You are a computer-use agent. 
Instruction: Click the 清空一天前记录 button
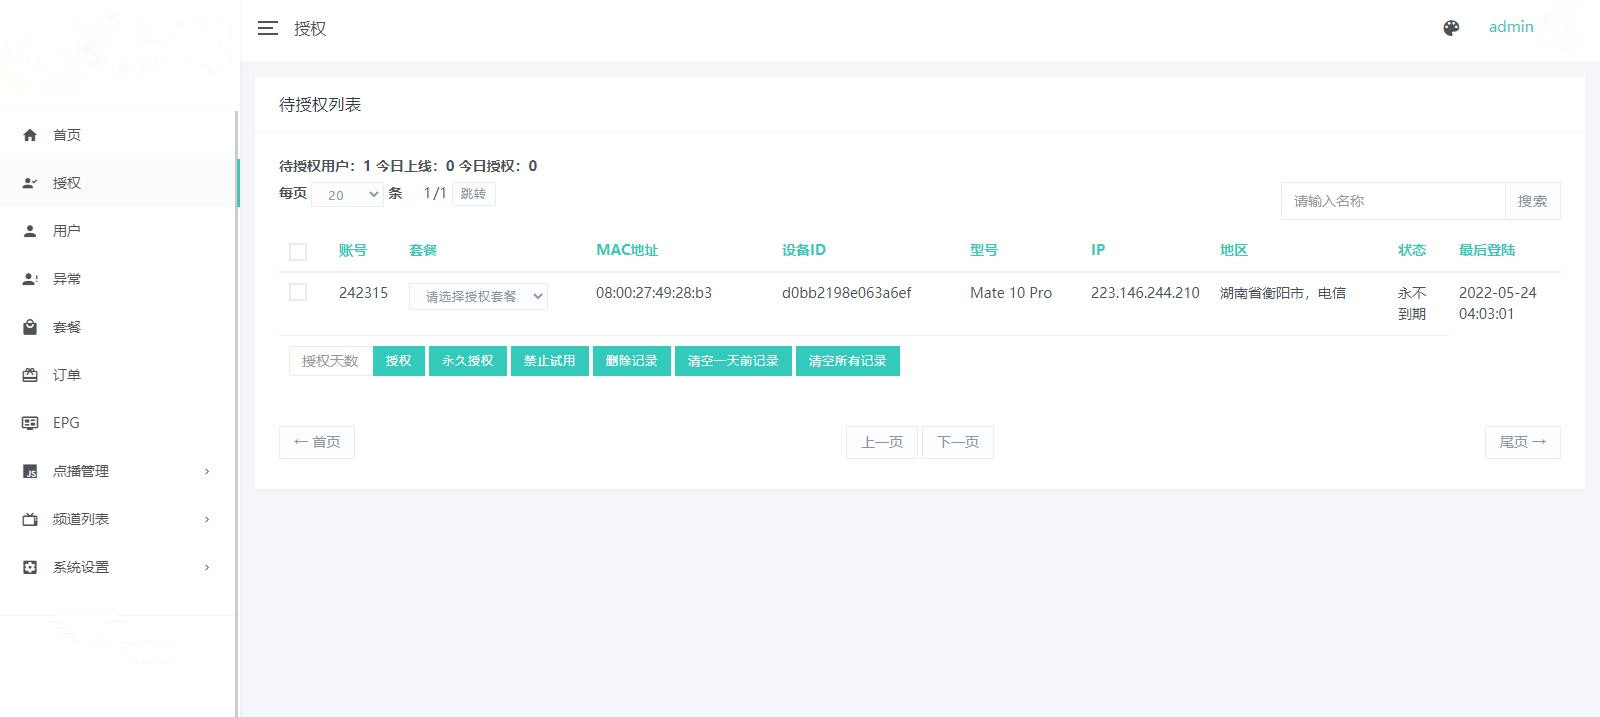click(x=733, y=361)
